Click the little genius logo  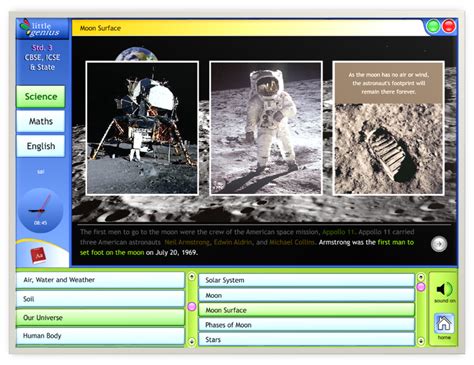click(42, 29)
